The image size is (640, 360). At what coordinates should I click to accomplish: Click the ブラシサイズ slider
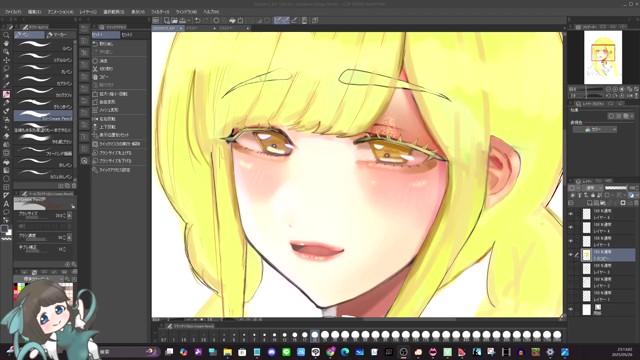(x=36, y=218)
